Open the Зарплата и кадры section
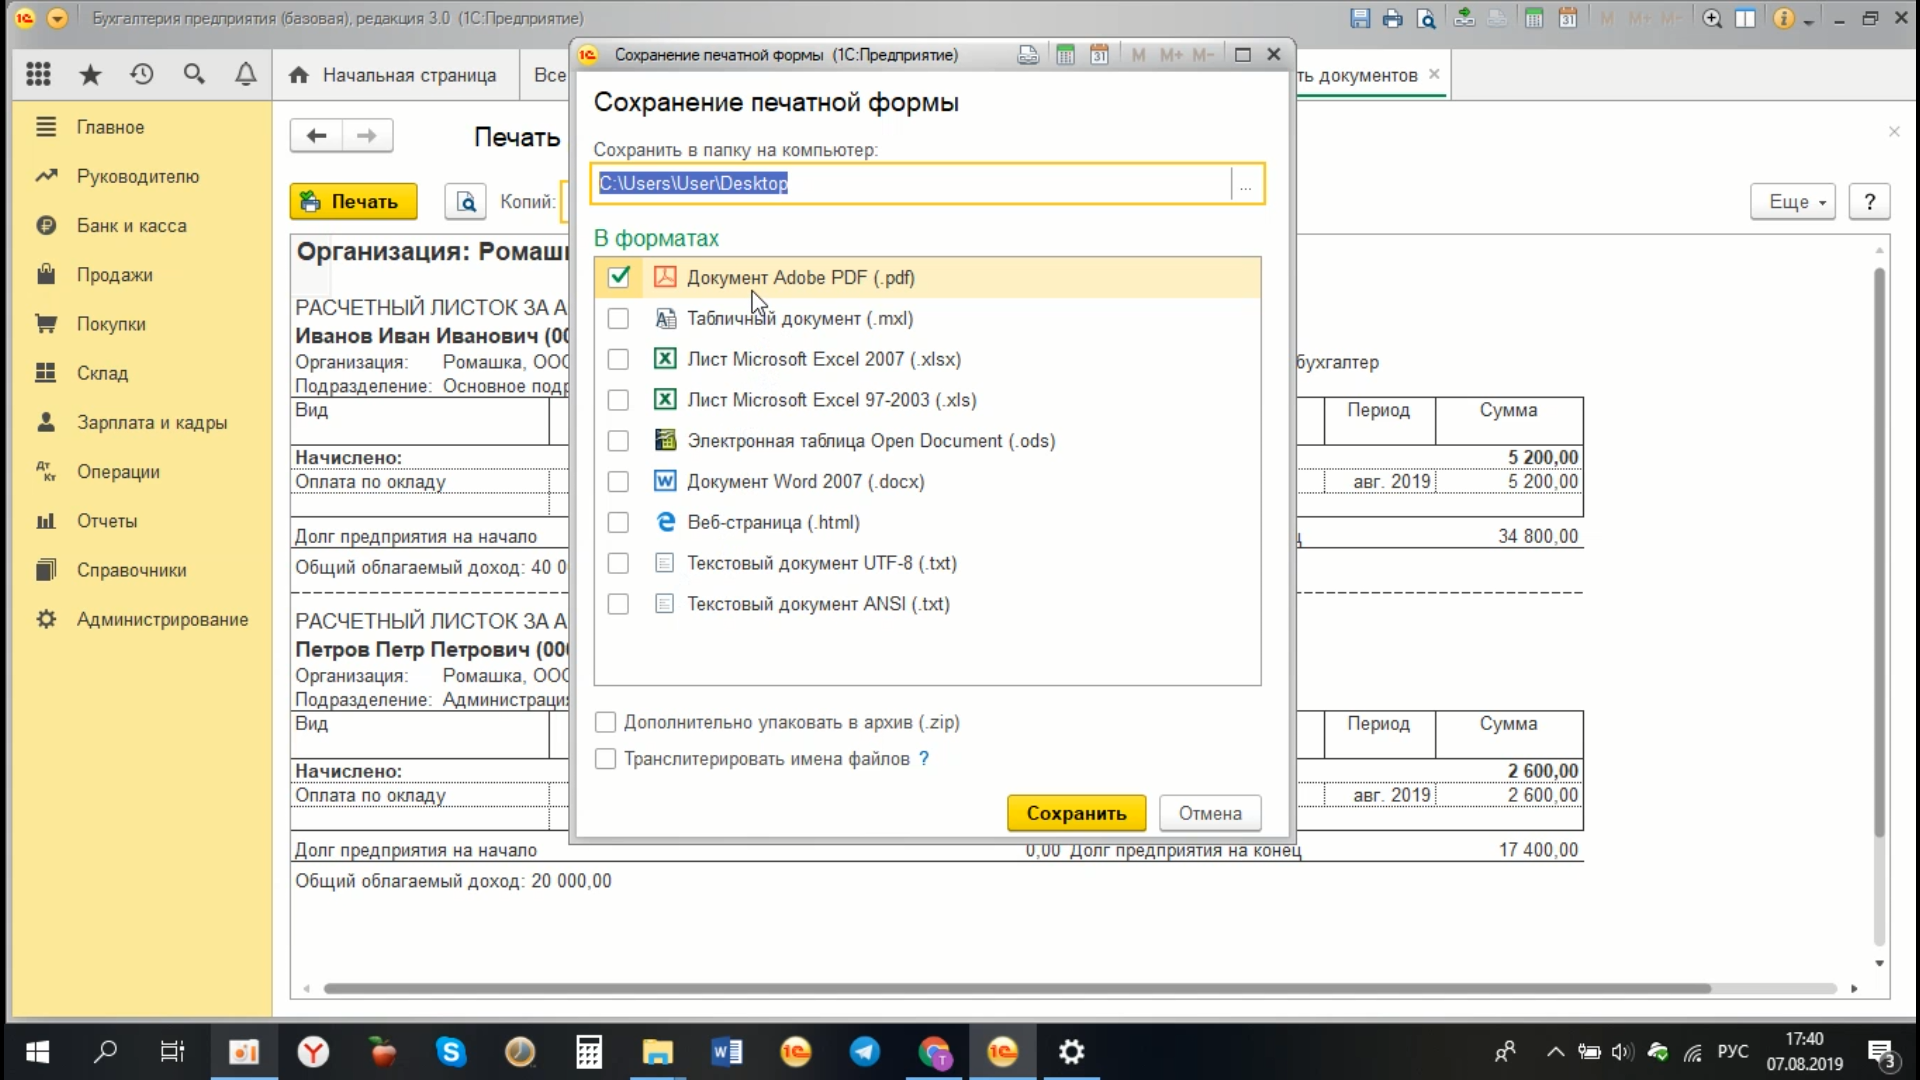Viewport: 1920px width, 1080px height. click(x=152, y=422)
